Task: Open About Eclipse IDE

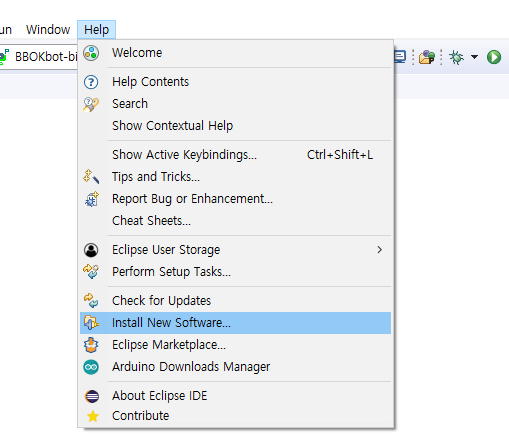Action: pyautogui.click(x=235, y=396)
